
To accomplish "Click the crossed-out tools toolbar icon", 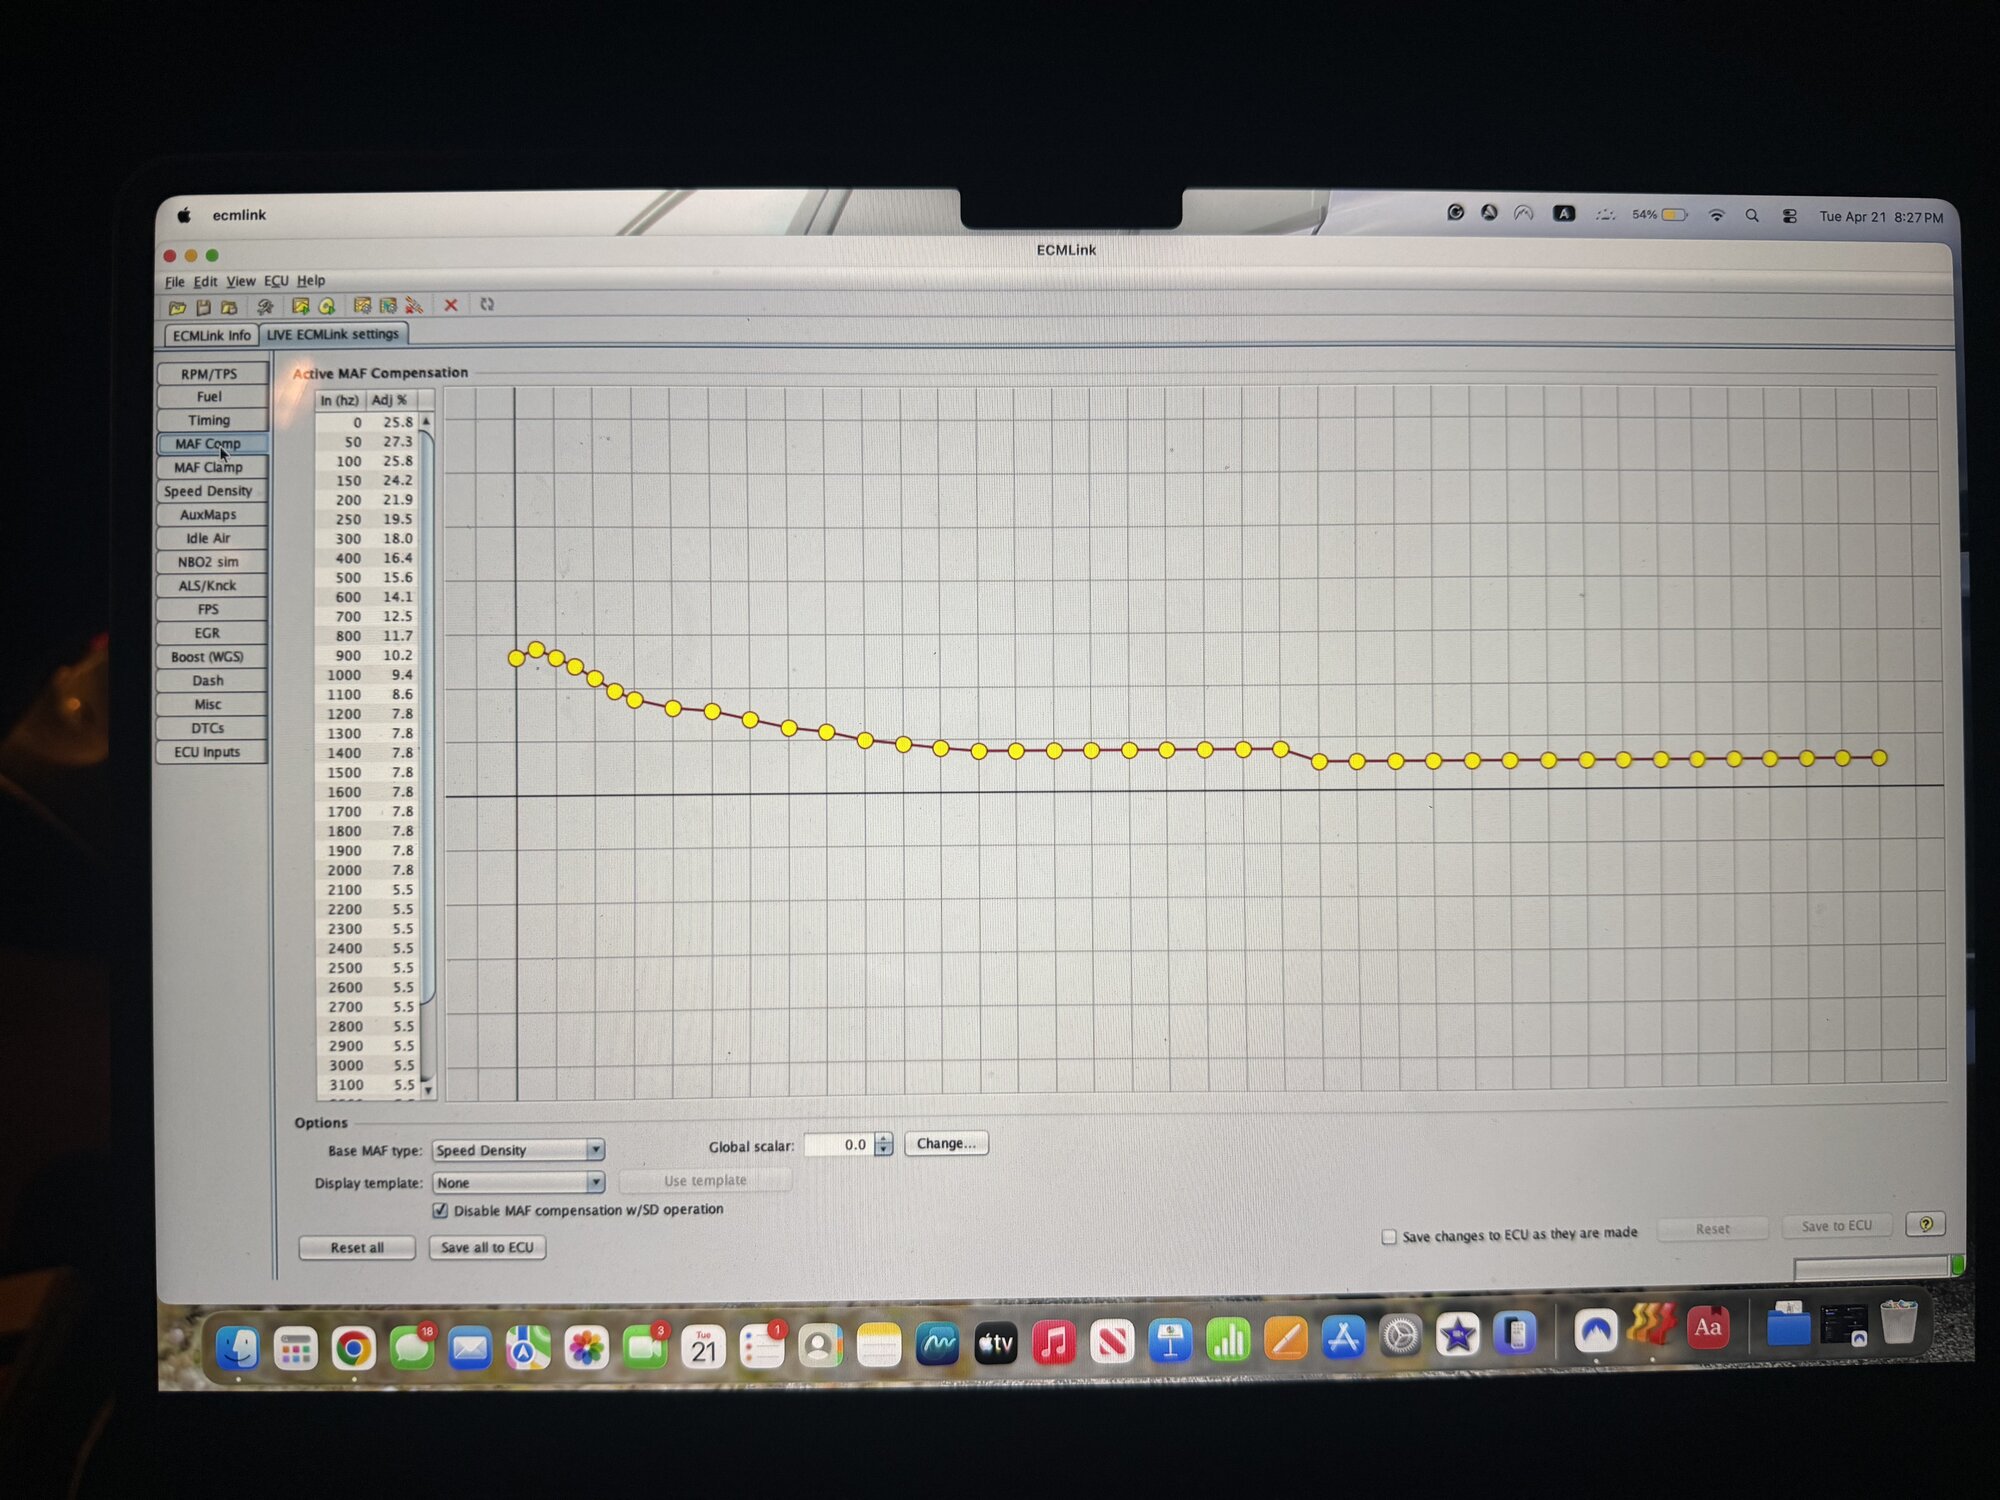I will [414, 305].
